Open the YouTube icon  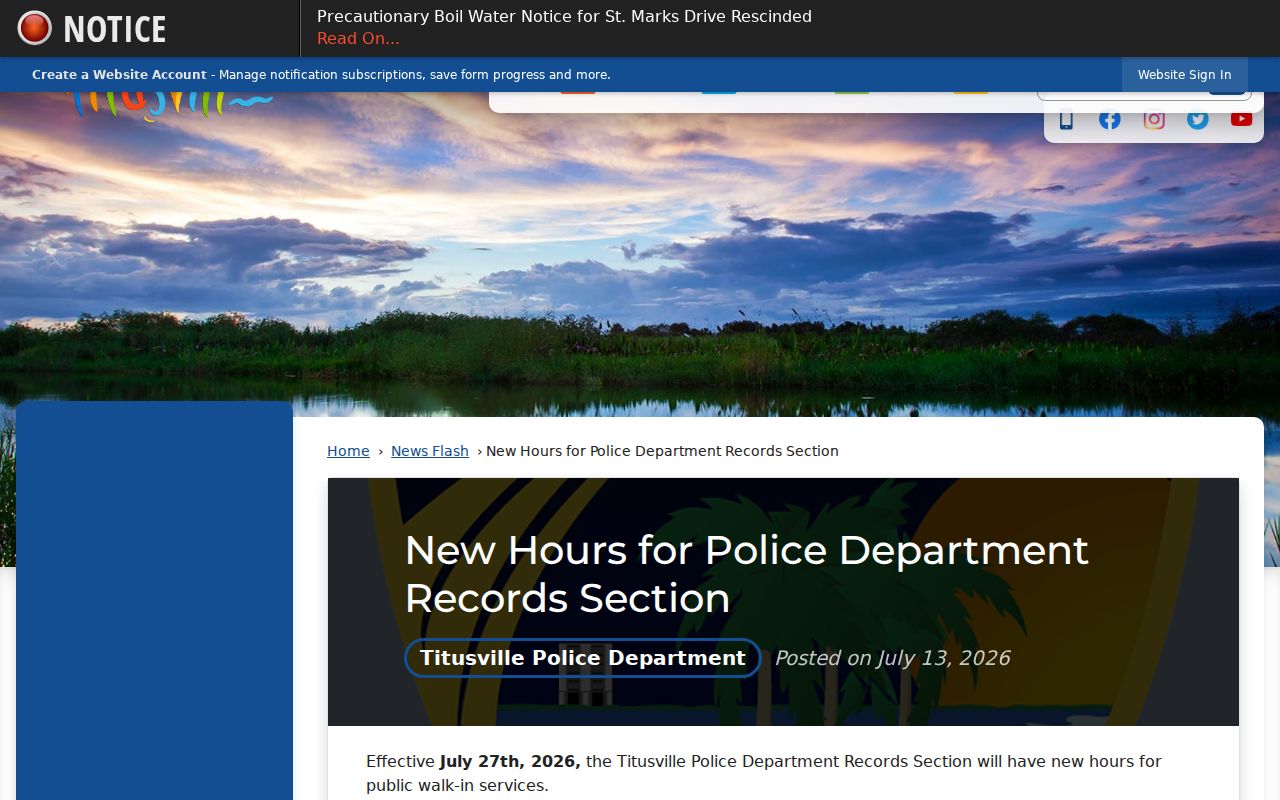(1241, 119)
